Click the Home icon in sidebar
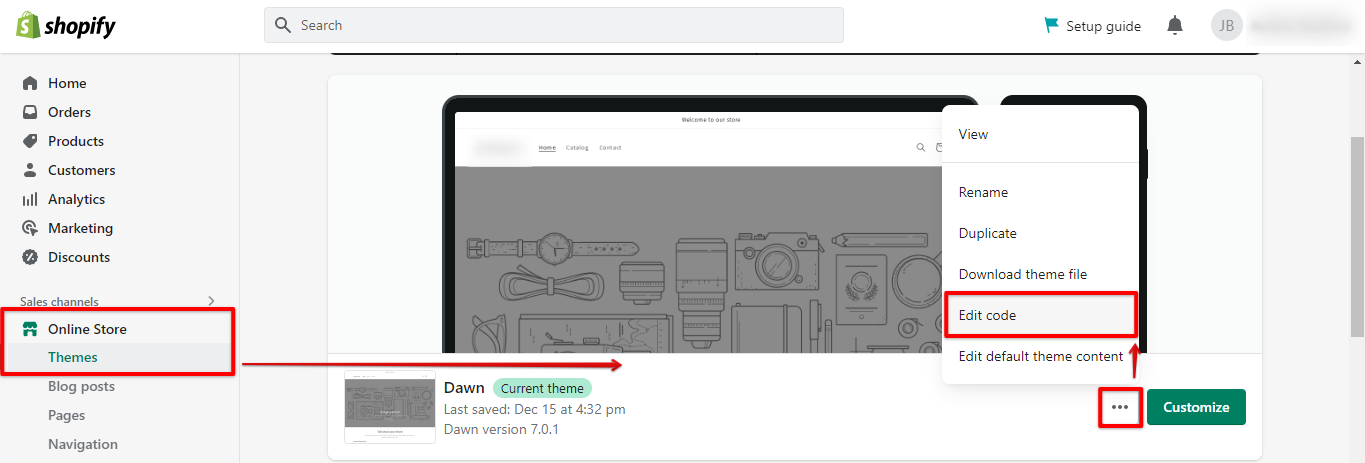Viewport: 1365px width, 463px height. click(30, 83)
